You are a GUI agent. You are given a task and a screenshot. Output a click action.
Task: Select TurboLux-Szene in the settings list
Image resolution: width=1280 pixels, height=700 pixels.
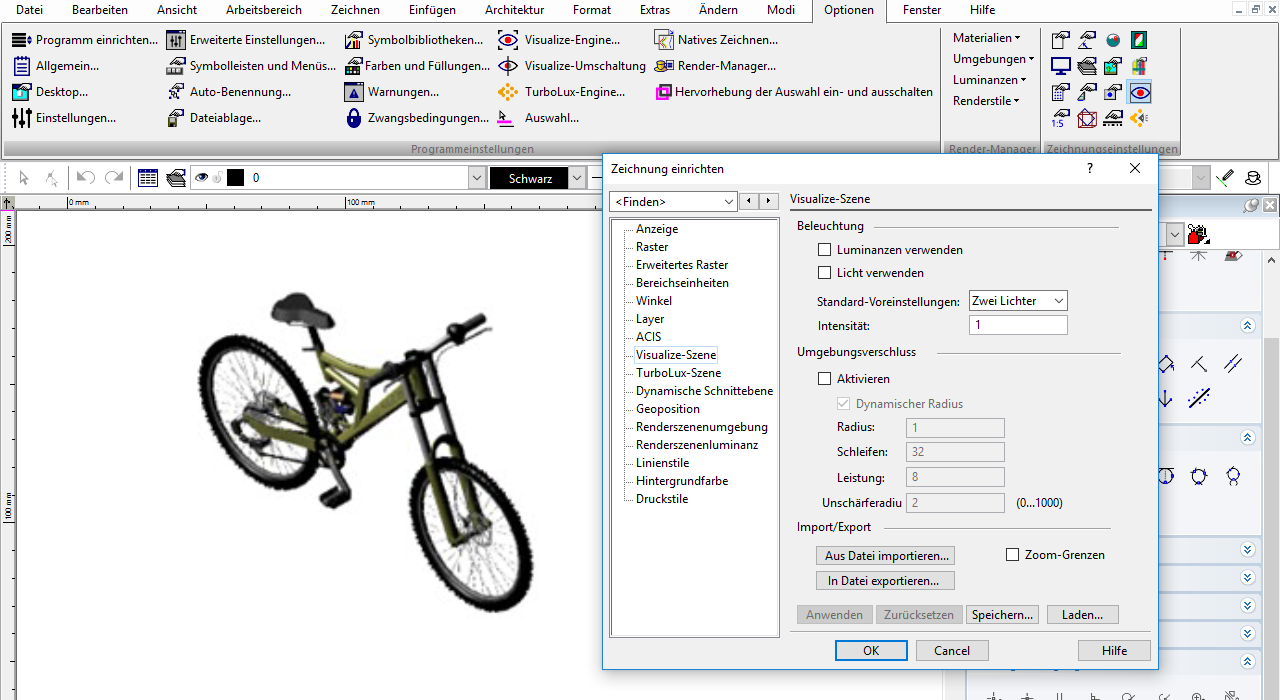point(678,373)
